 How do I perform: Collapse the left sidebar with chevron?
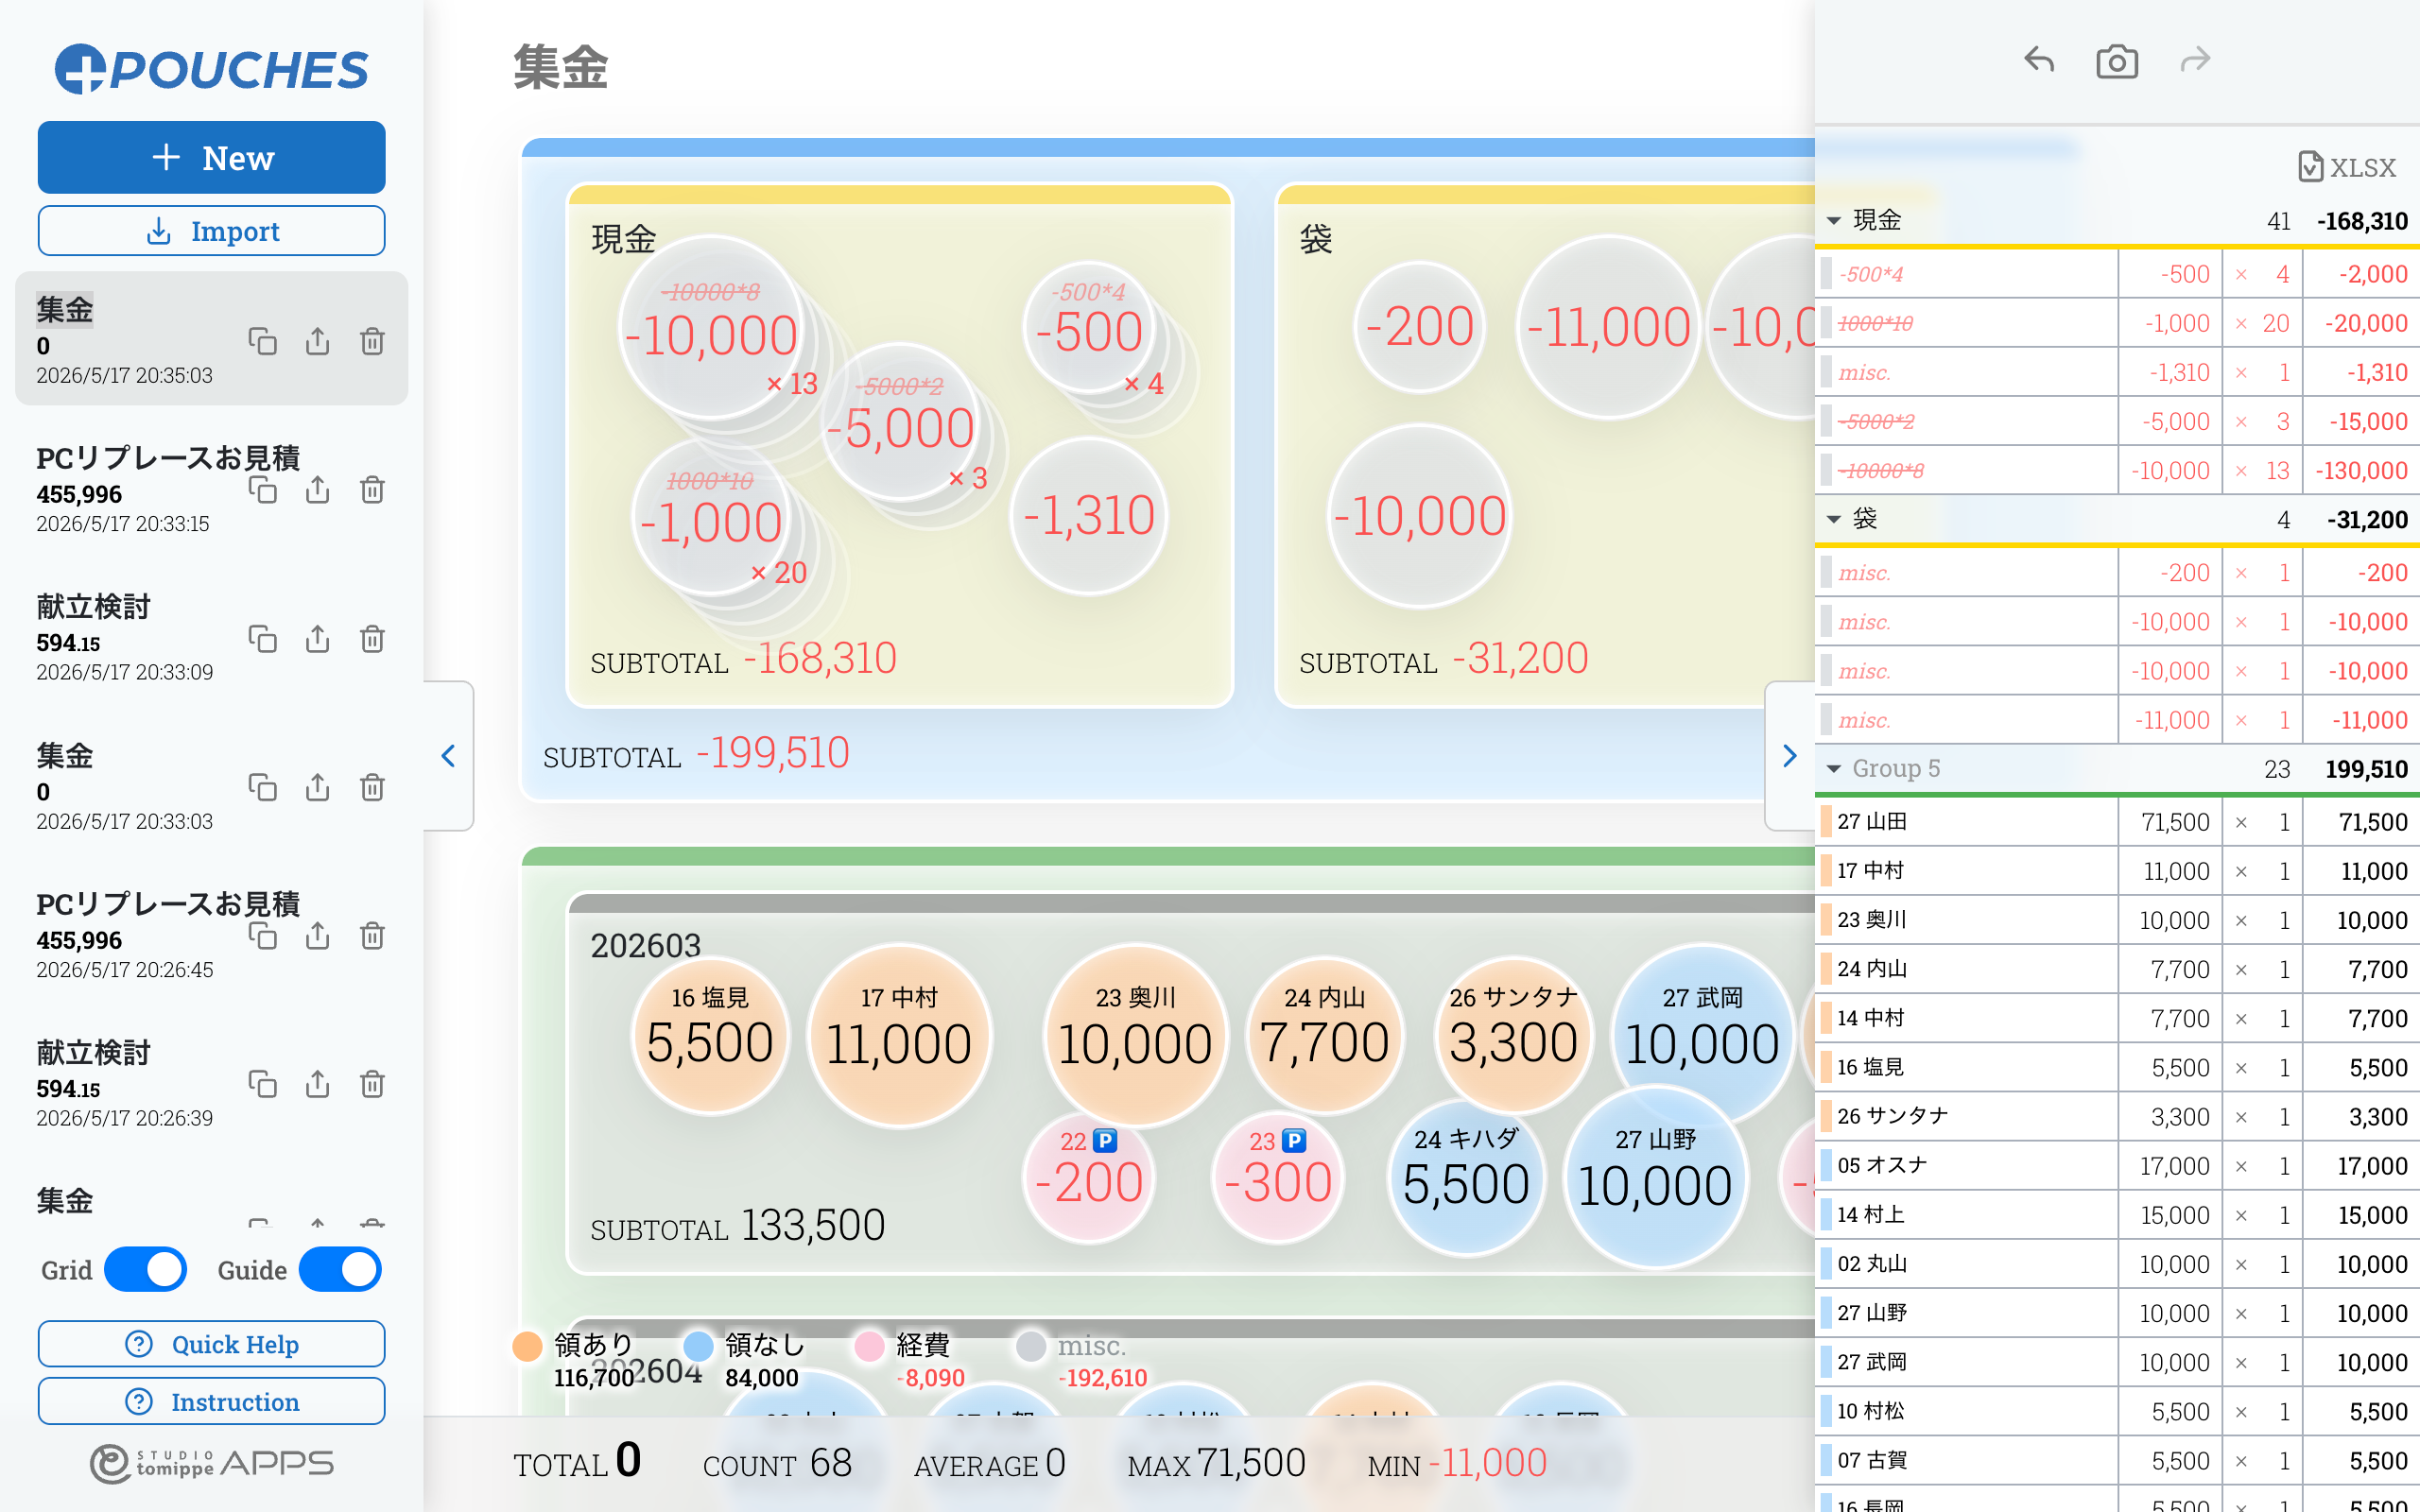(448, 755)
